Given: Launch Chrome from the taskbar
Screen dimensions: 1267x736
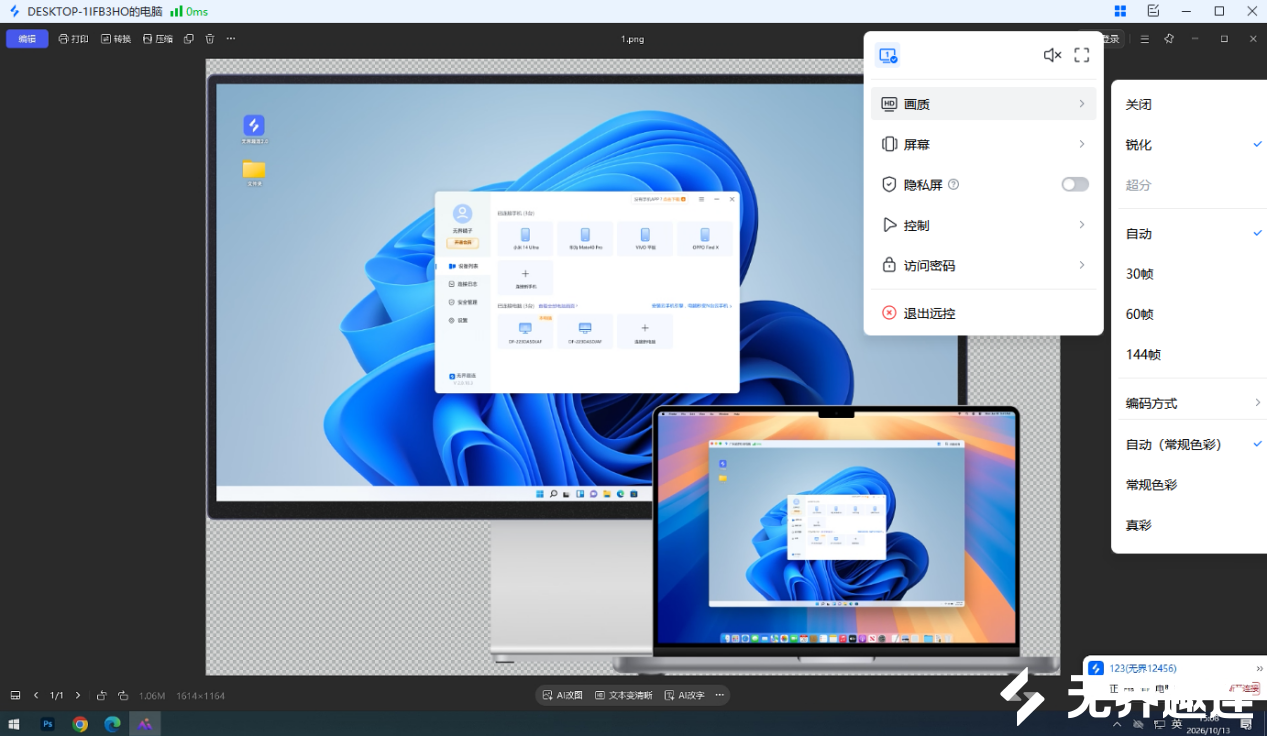Looking at the screenshot, I should click(x=80, y=724).
